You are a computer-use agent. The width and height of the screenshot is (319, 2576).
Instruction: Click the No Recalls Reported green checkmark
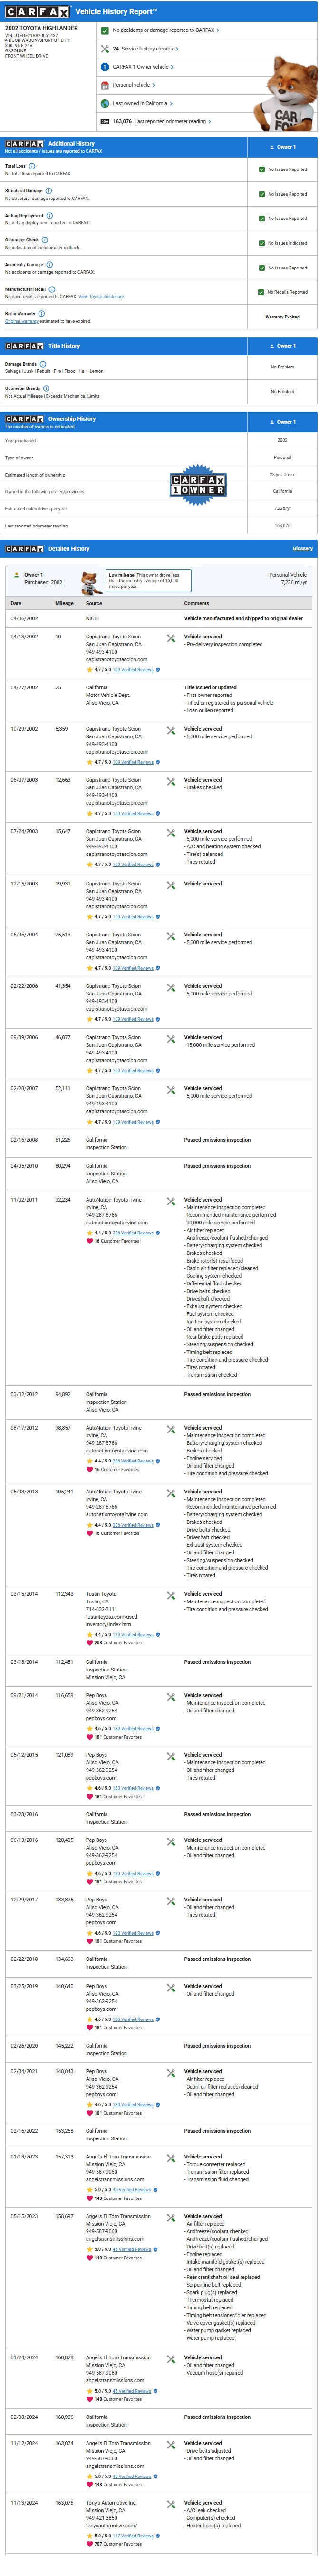[x=262, y=292]
